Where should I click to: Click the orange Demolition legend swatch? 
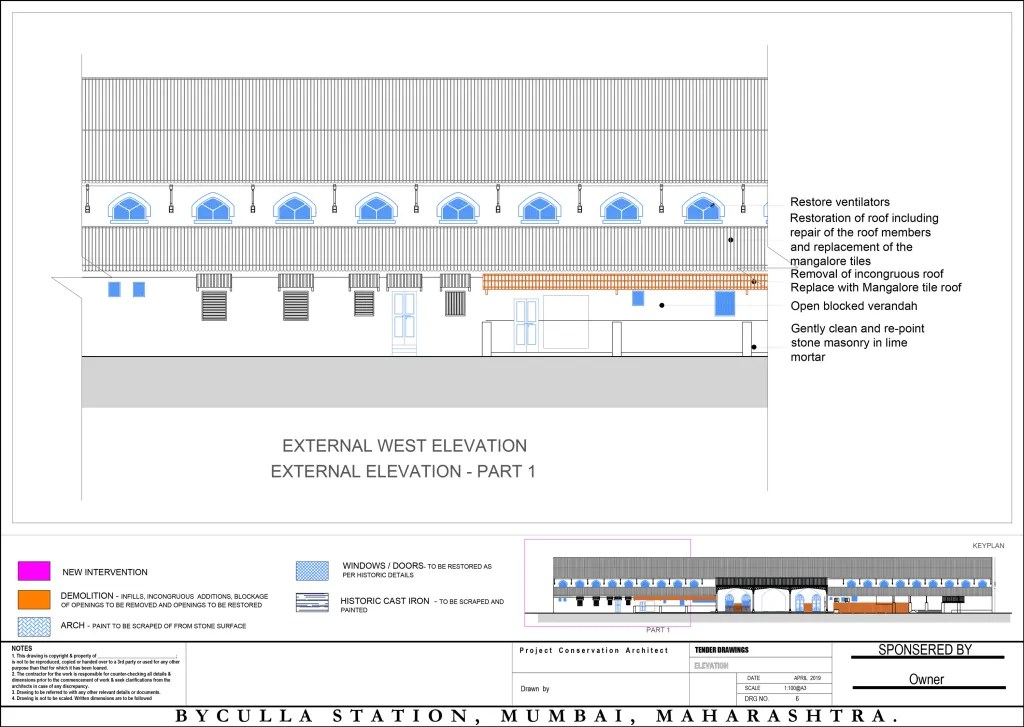(x=33, y=599)
